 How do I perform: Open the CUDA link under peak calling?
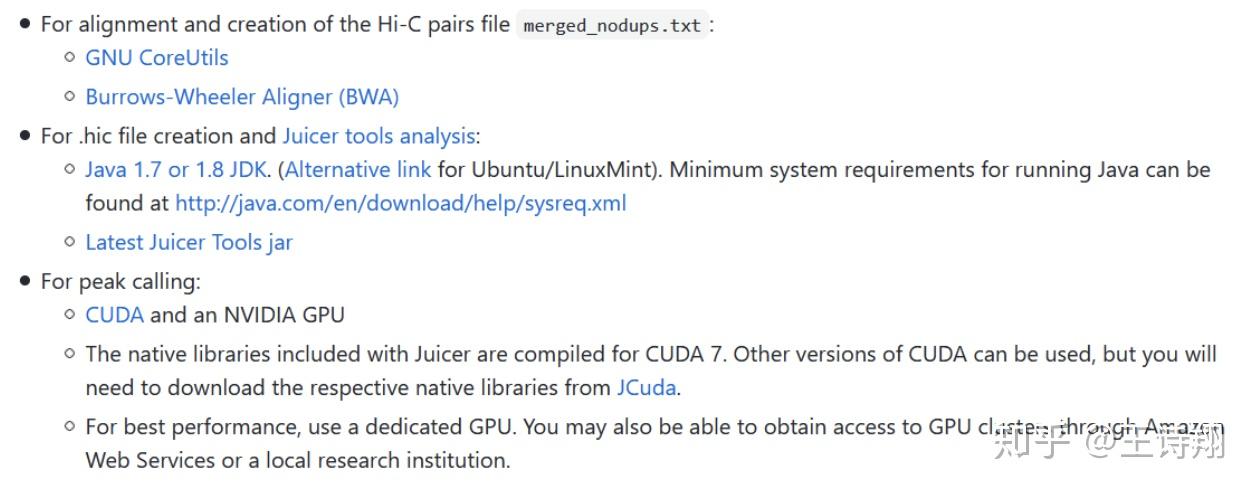(114, 316)
